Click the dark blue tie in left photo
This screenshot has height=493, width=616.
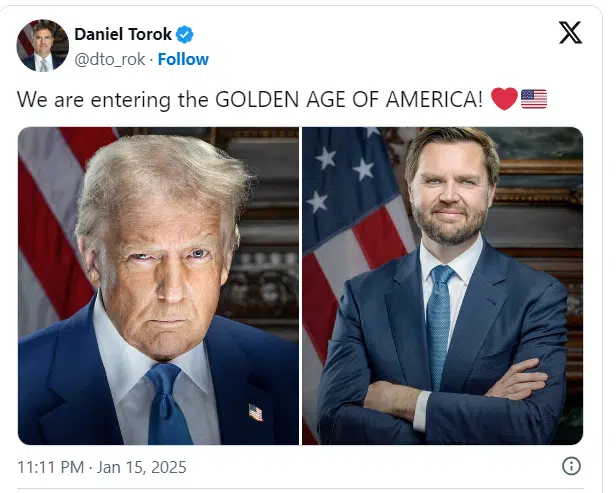pyautogui.click(x=167, y=404)
